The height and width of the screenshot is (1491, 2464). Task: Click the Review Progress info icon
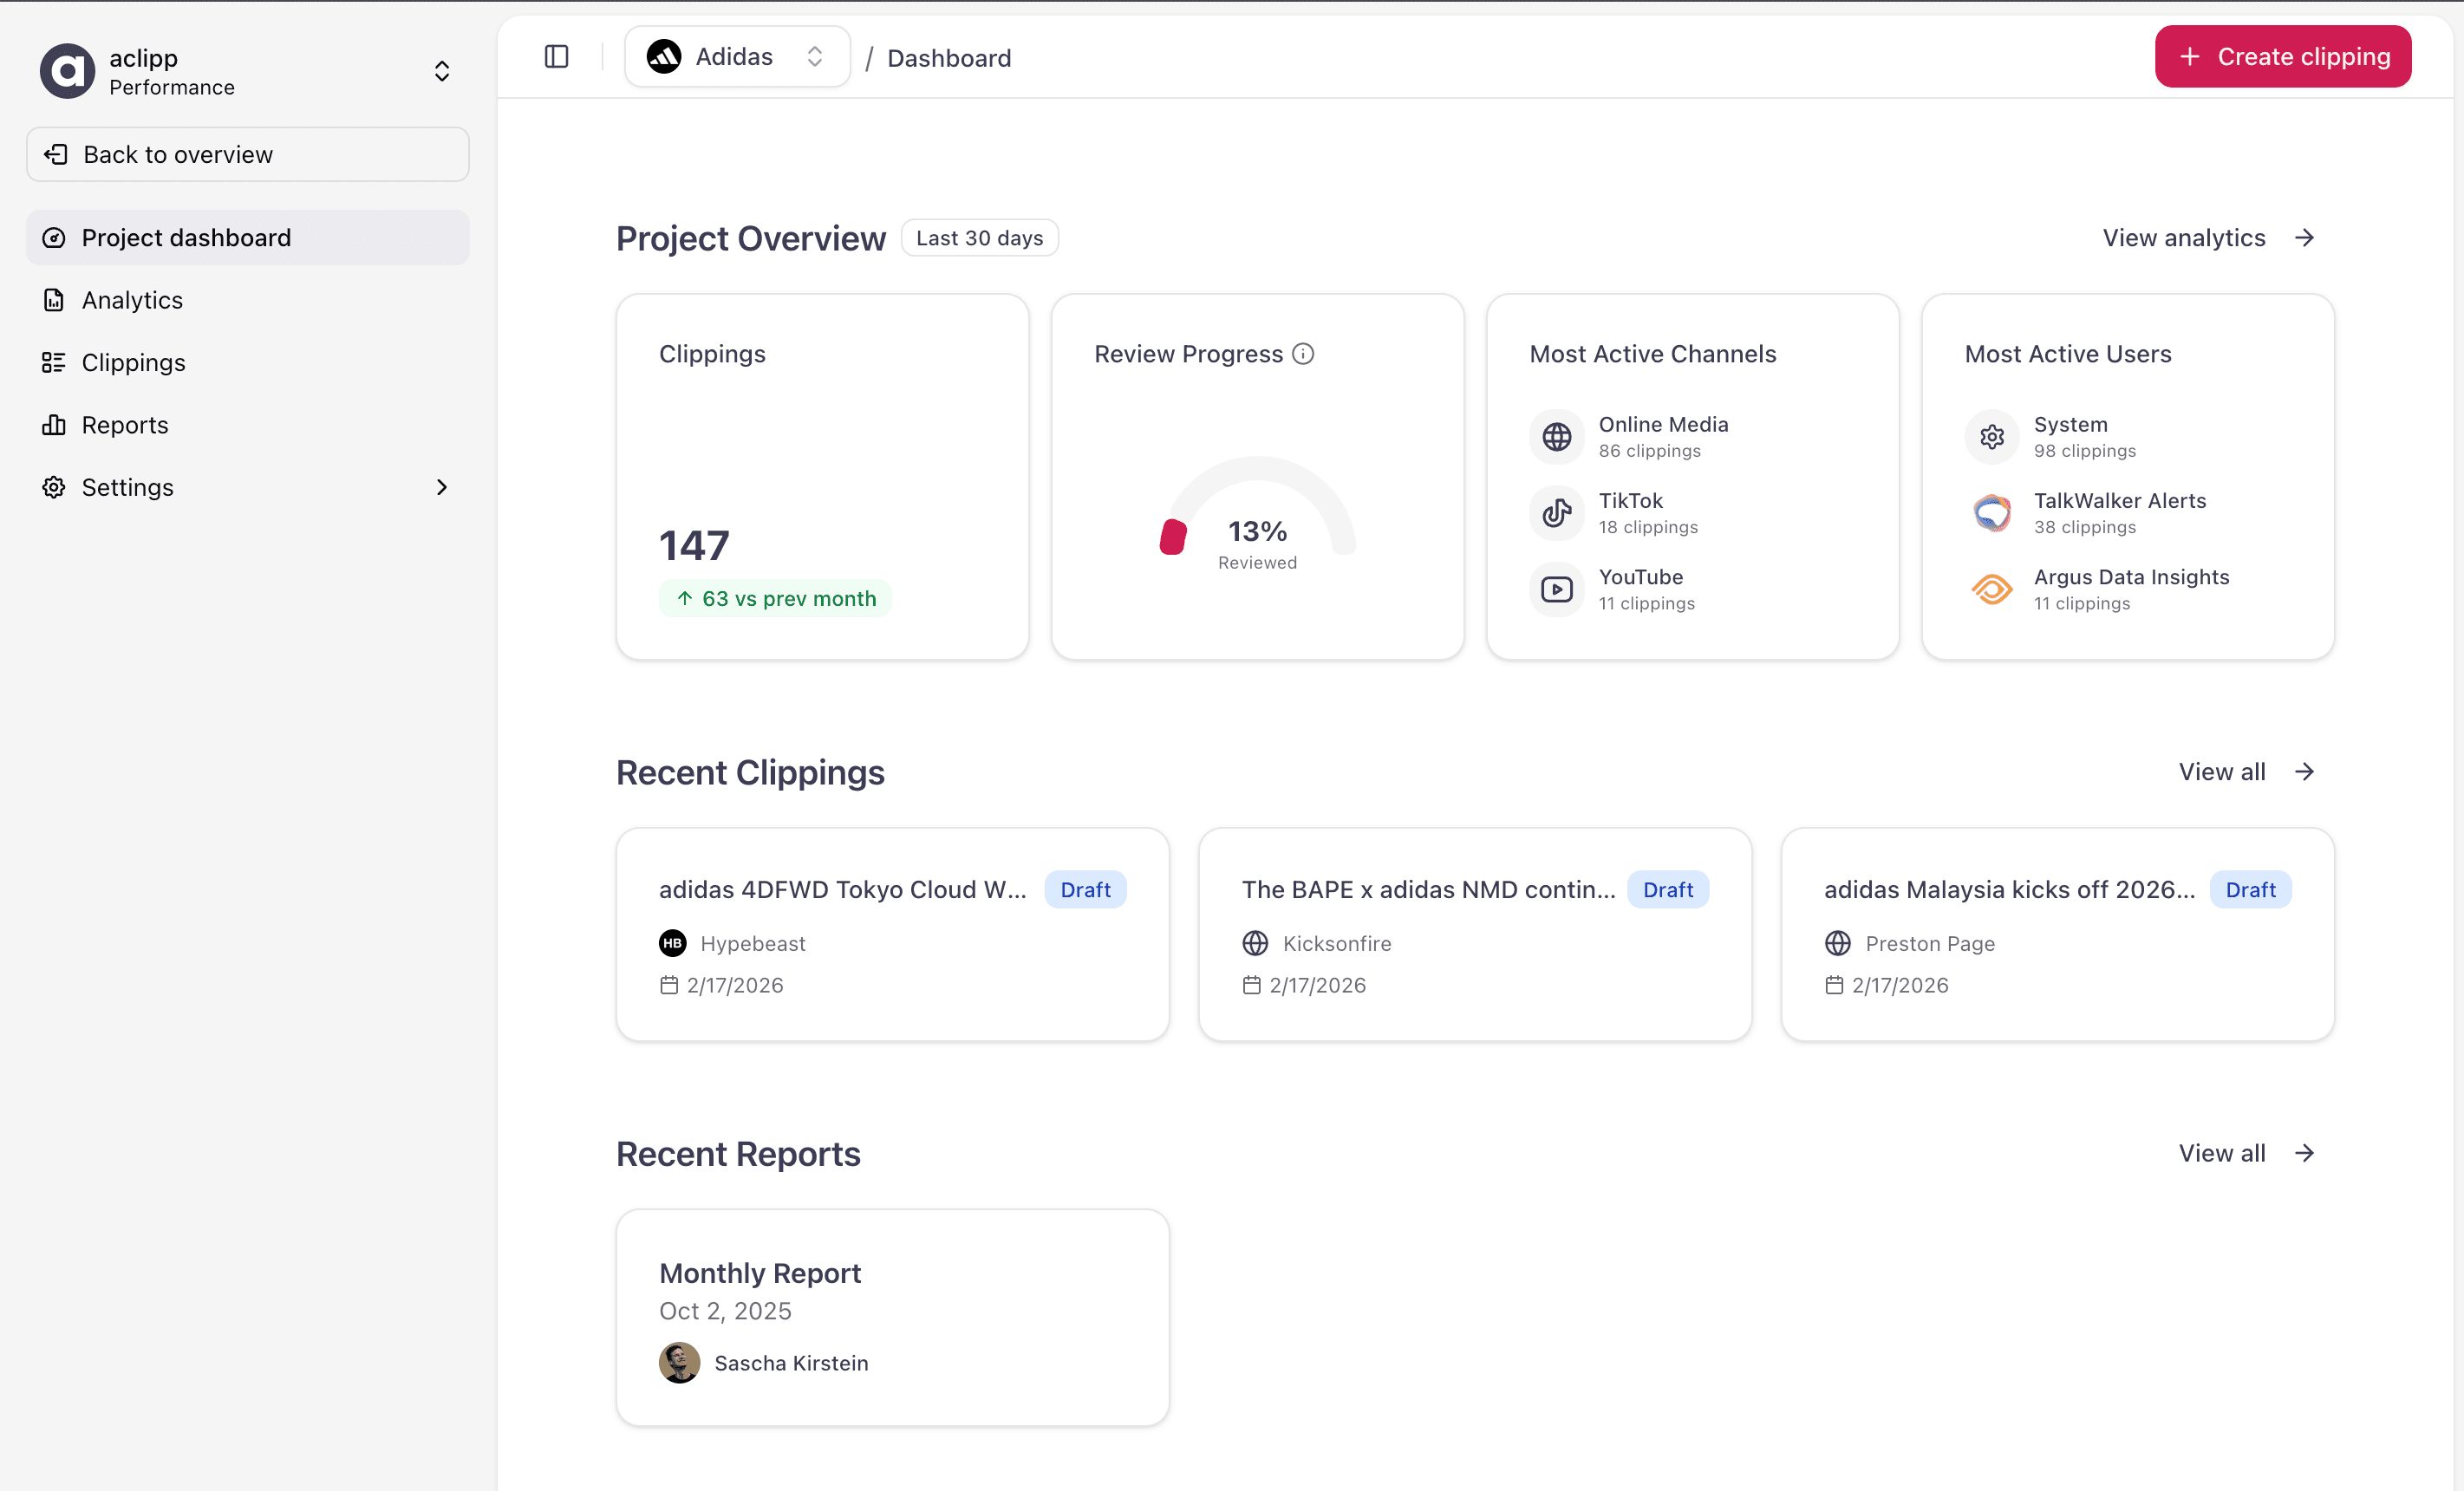[1303, 353]
